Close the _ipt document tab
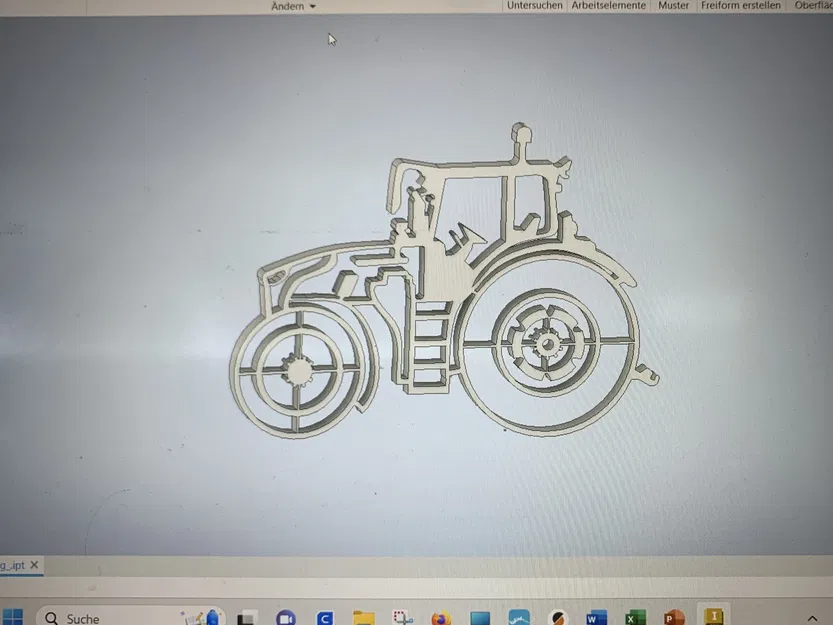 pos(34,565)
